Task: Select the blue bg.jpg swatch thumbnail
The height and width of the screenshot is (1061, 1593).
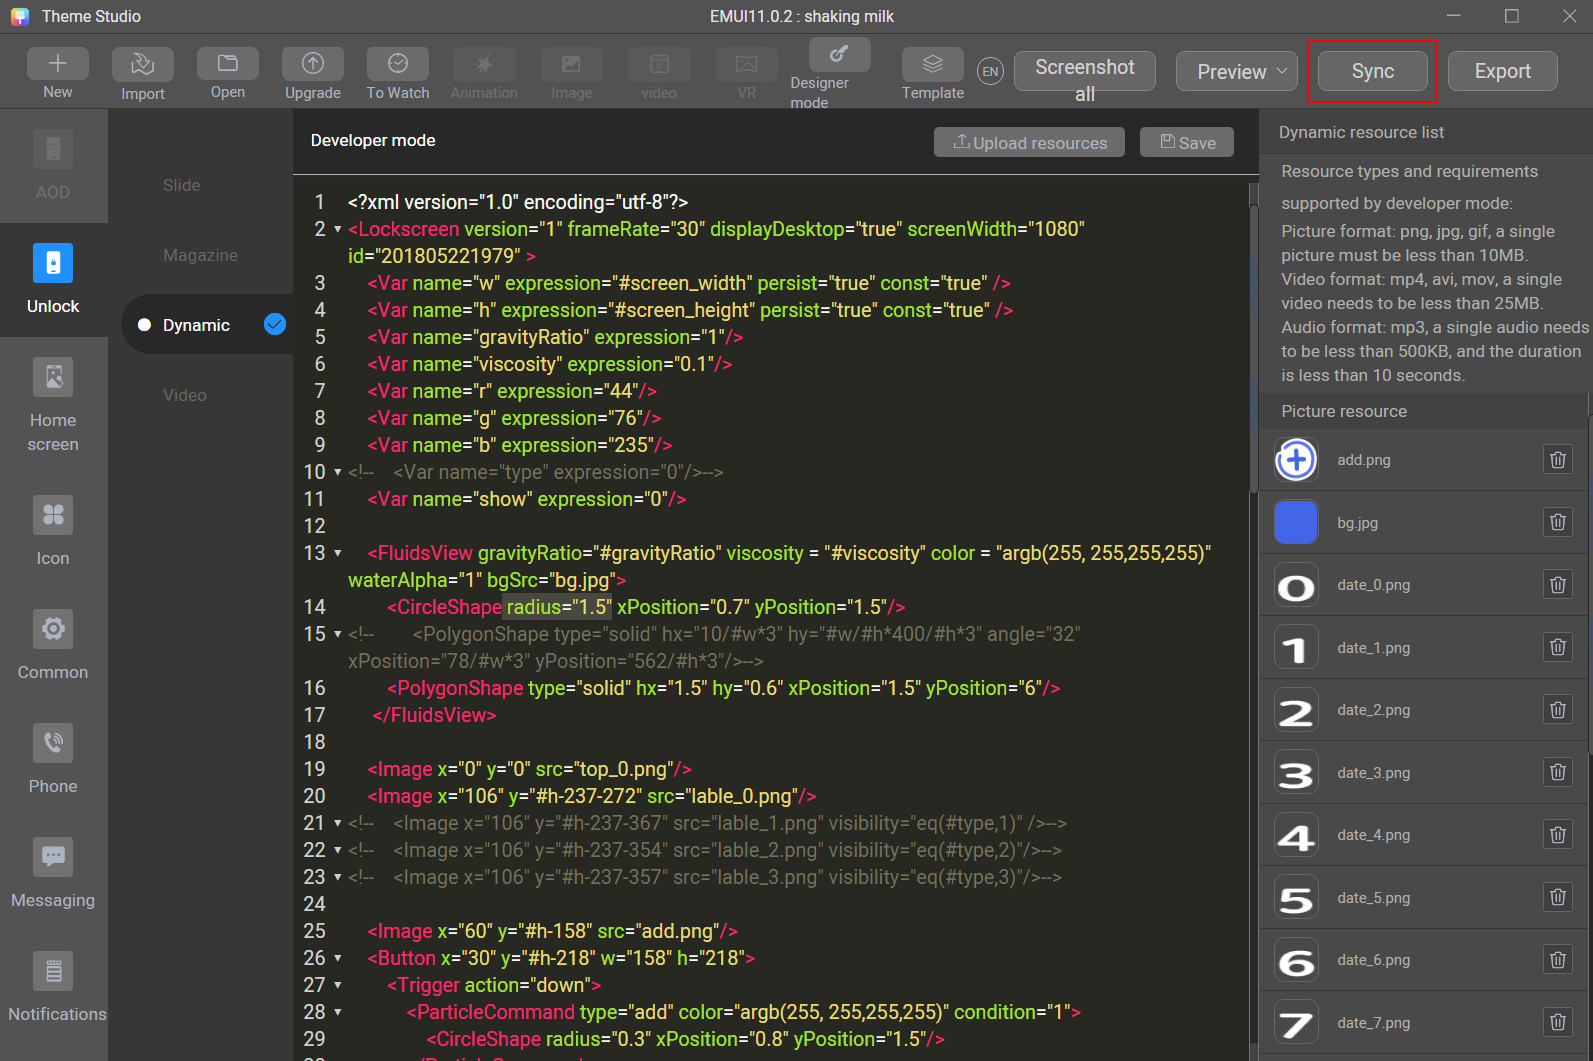Action: pyautogui.click(x=1296, y=523)
